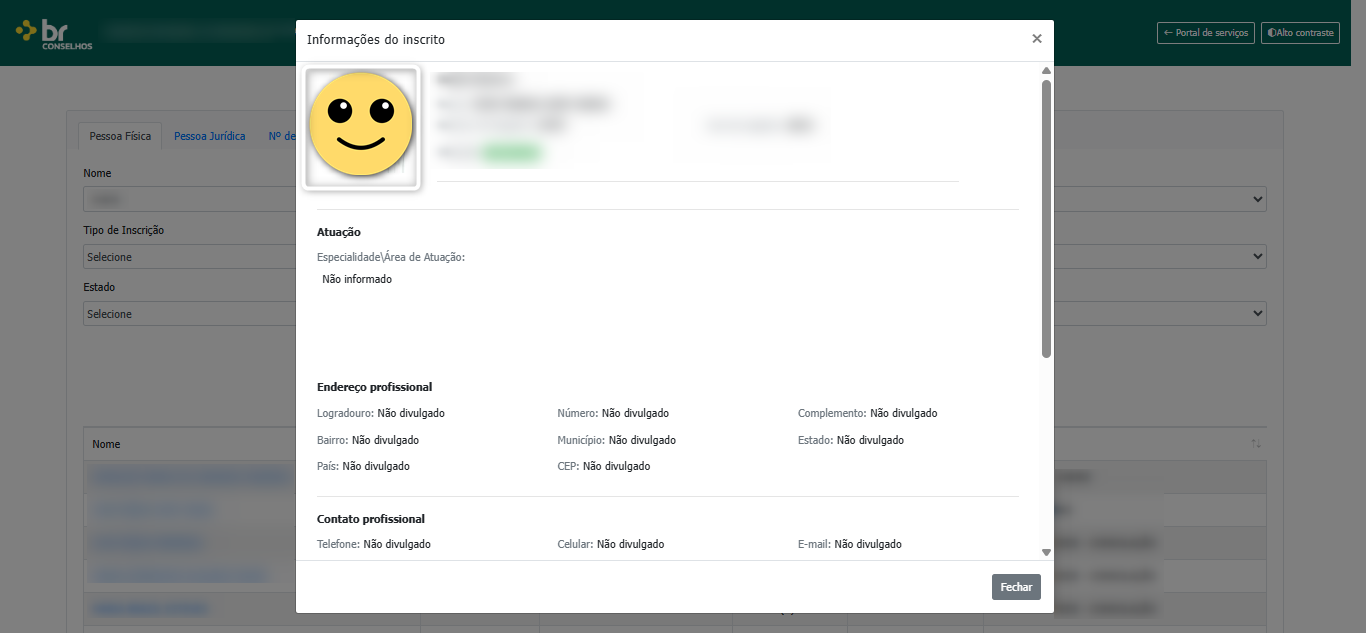
Task: Open the Estado dropdown
Action: tap(189, 314)
